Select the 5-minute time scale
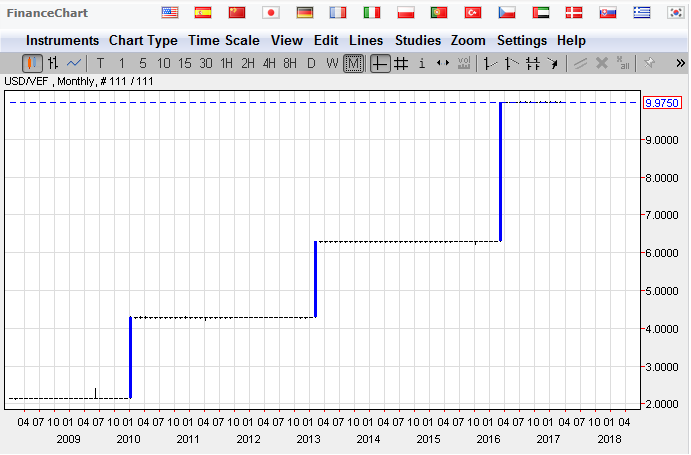Image resolution: width=691 pixels, height=455 pixels. click(142, 64)
